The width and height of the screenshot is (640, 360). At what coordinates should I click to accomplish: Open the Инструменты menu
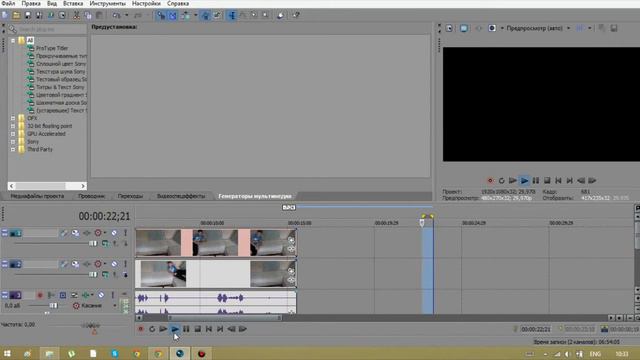click(x=108, y=3)
